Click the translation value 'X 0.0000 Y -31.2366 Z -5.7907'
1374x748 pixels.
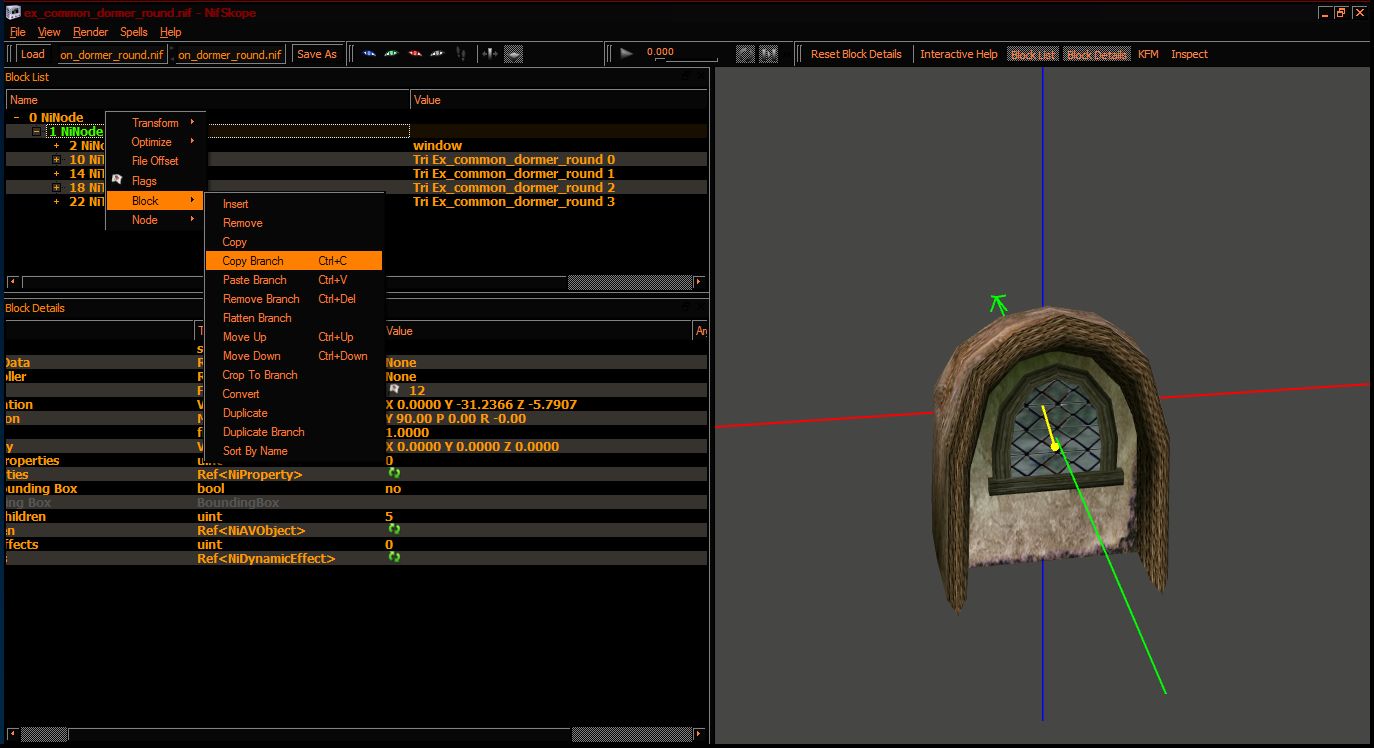[481, 404]
